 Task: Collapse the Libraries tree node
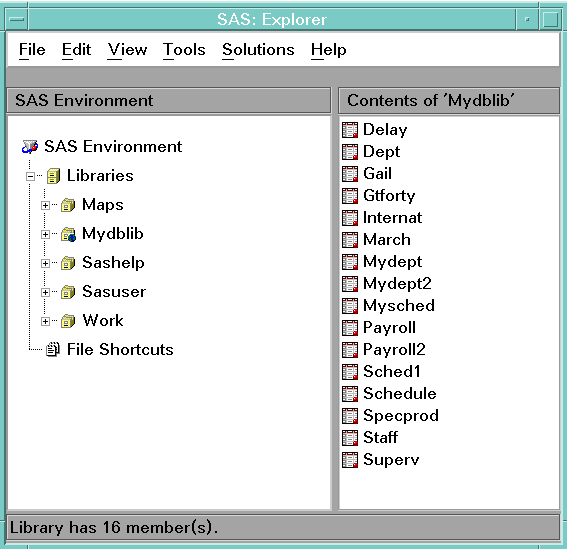point(31,176)
